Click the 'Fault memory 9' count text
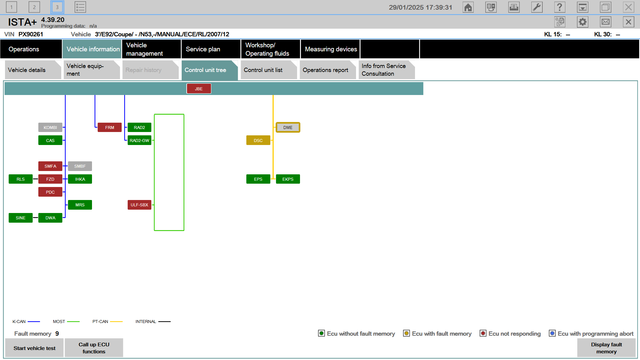 click(37, 333)
